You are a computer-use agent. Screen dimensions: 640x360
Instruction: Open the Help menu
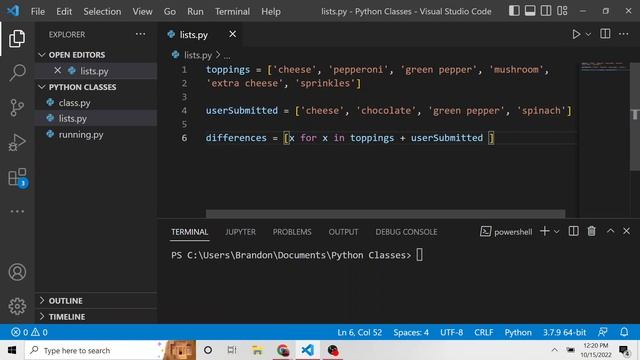(x=271, y=11)
